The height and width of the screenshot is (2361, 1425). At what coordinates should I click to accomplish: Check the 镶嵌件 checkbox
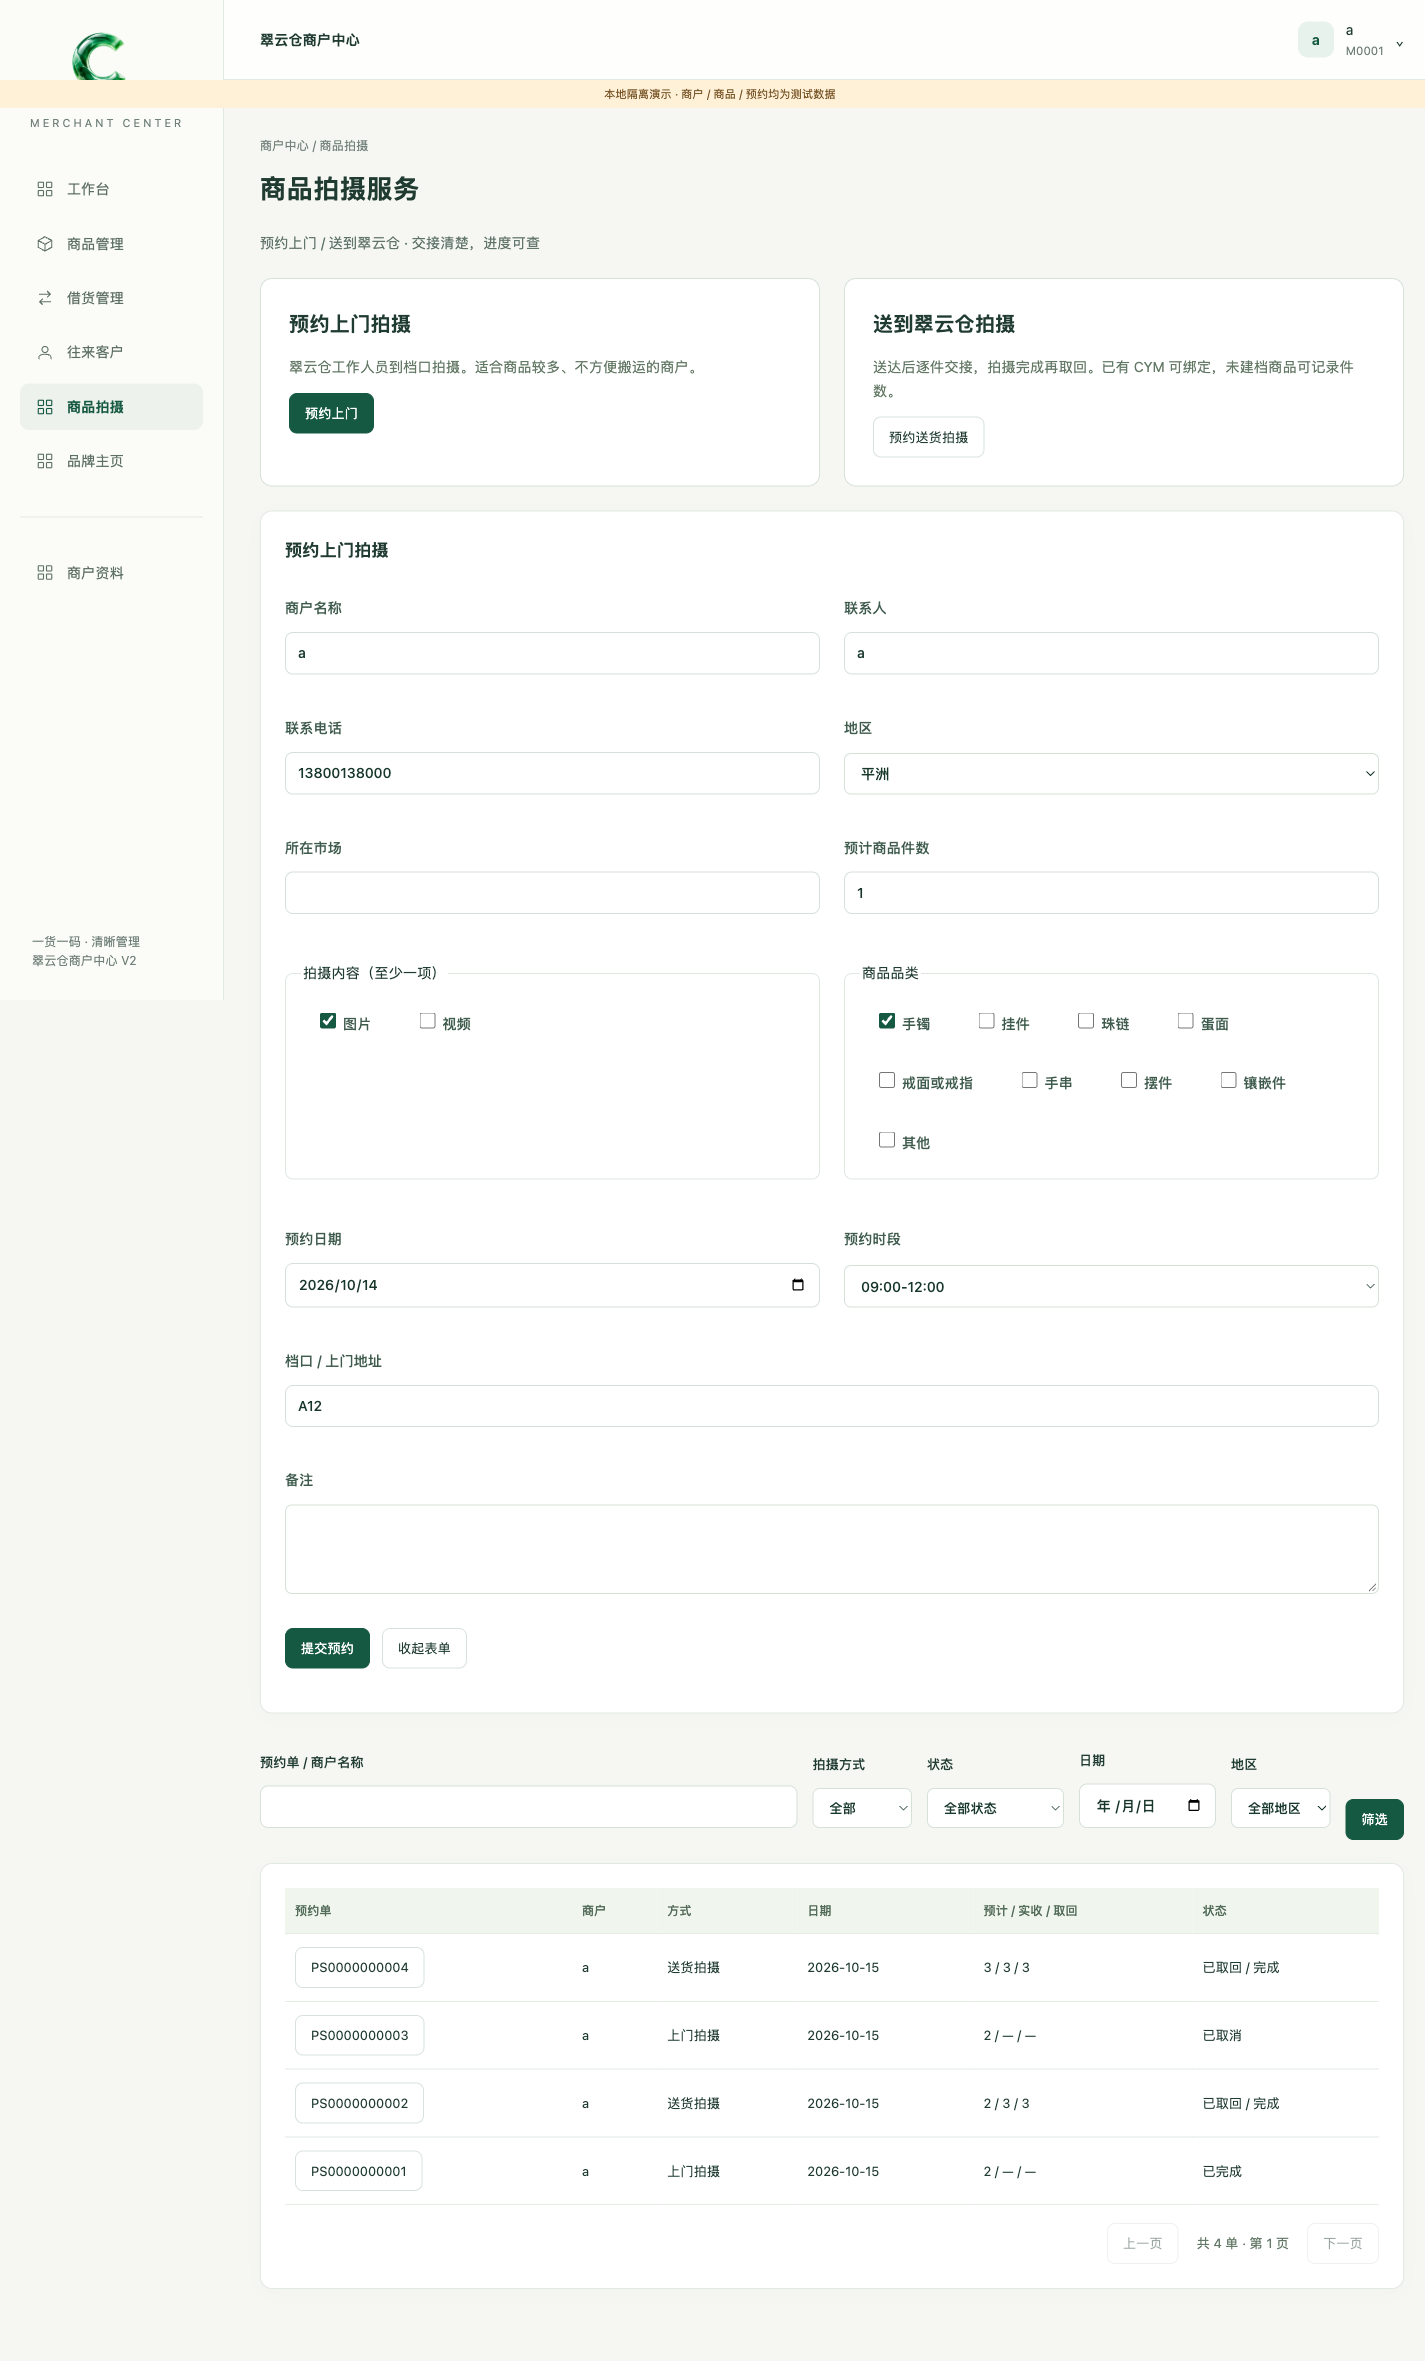tap(1229, 1080)
